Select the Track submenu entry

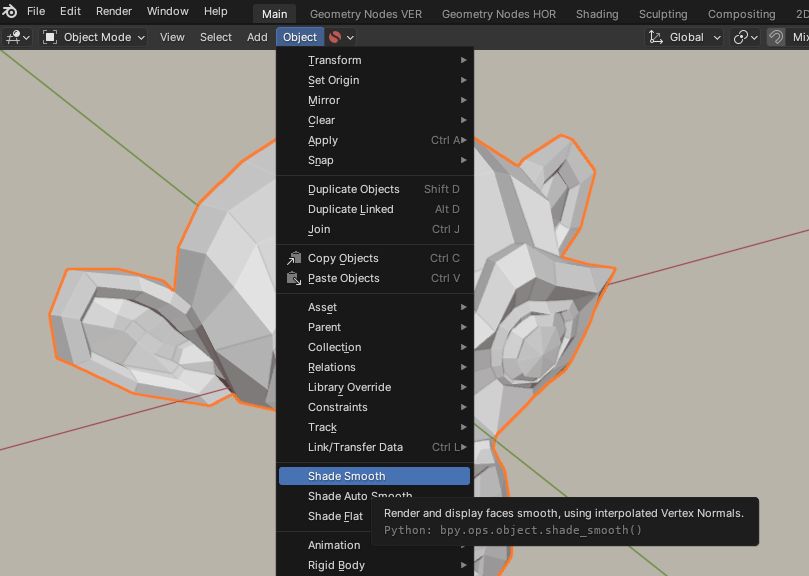click(375, 427)
